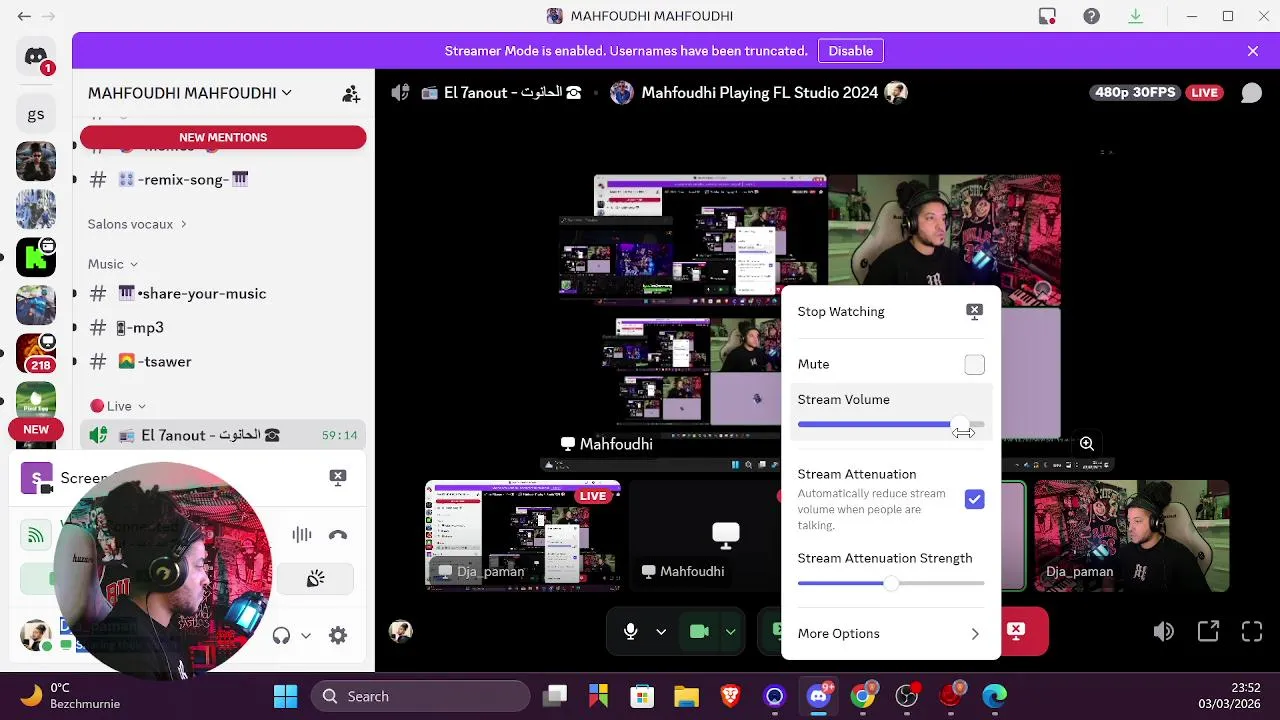Go back with title bar arrow
Image resolution: width=1280 pixels, height=720 pixels.
click(24, 16)
